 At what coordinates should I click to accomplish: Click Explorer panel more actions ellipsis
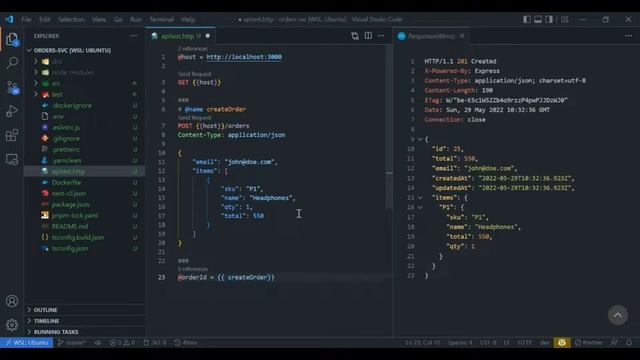coord(134,36)
